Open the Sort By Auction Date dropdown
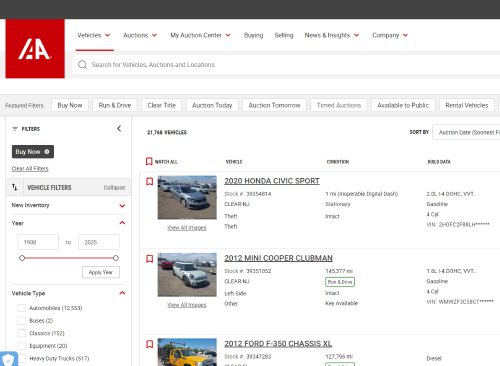The height and width of the screenshot is (366, 500). (x=466, y=132)
